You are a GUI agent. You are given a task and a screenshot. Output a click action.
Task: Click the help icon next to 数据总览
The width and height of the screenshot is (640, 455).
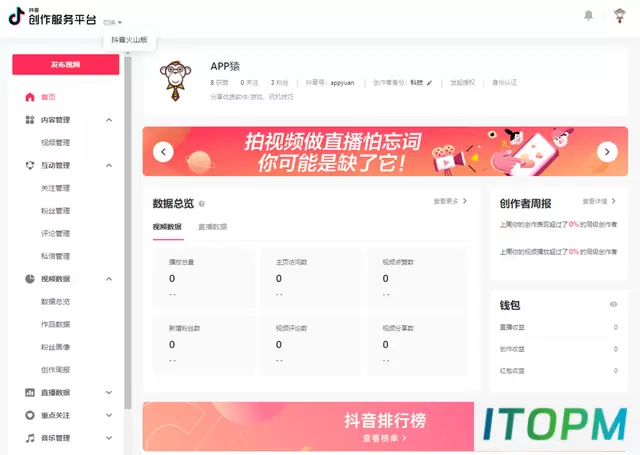tap(202, 204)
